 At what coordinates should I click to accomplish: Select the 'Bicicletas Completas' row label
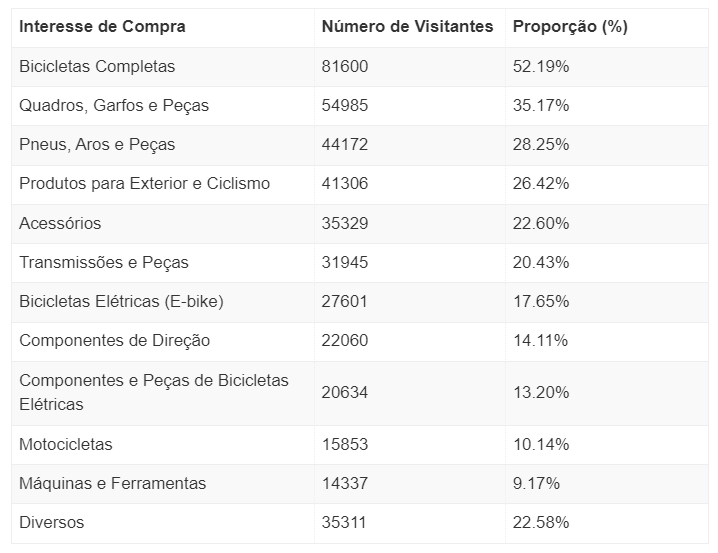[x=97, y=66]
